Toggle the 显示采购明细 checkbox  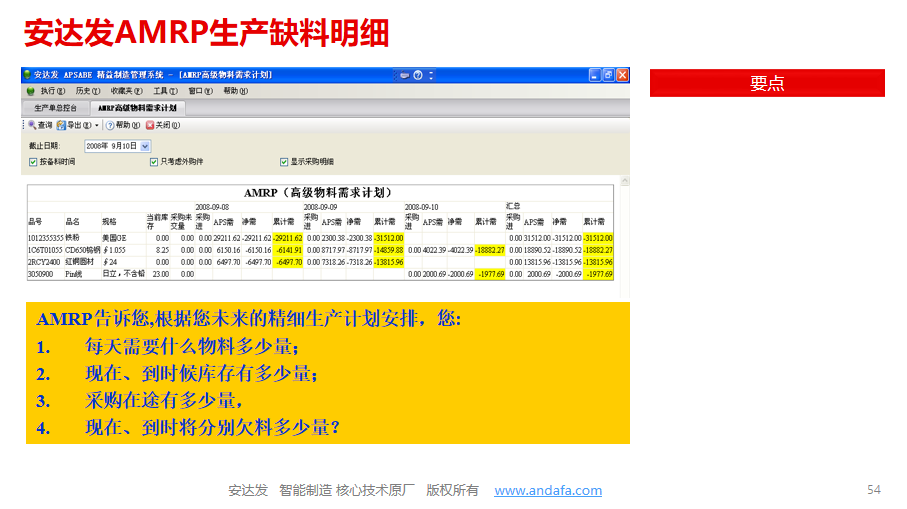[x=284, y=162]
